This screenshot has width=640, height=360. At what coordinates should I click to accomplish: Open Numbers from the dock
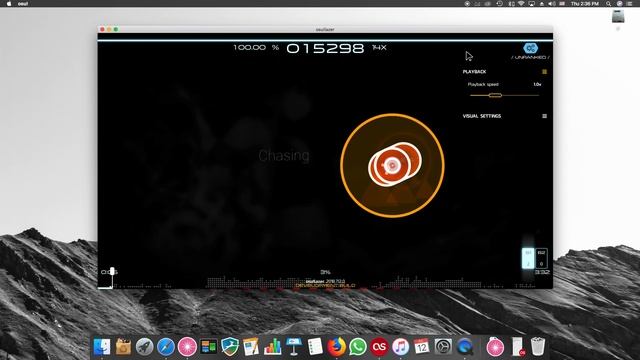pos(272,347)
